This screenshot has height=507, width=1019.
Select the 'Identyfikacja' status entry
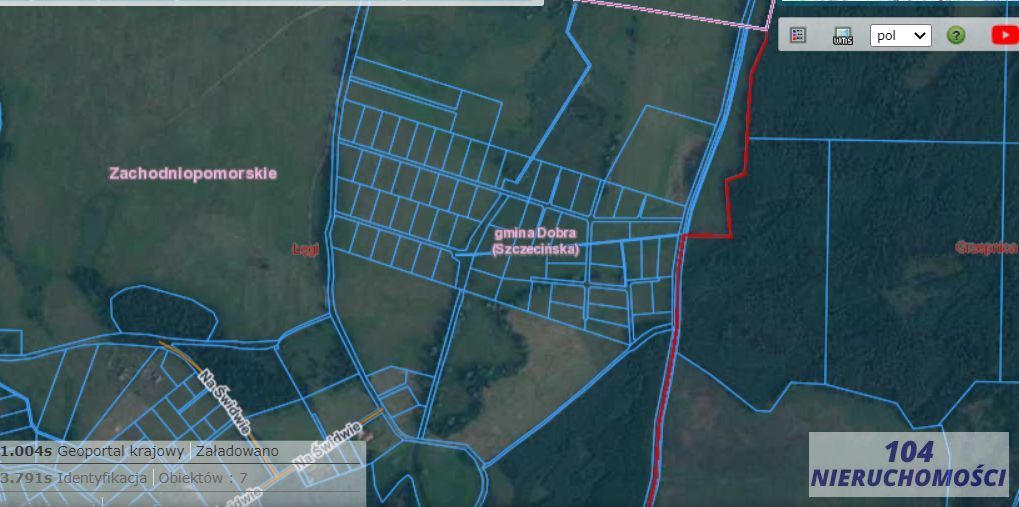pos(101,478)
